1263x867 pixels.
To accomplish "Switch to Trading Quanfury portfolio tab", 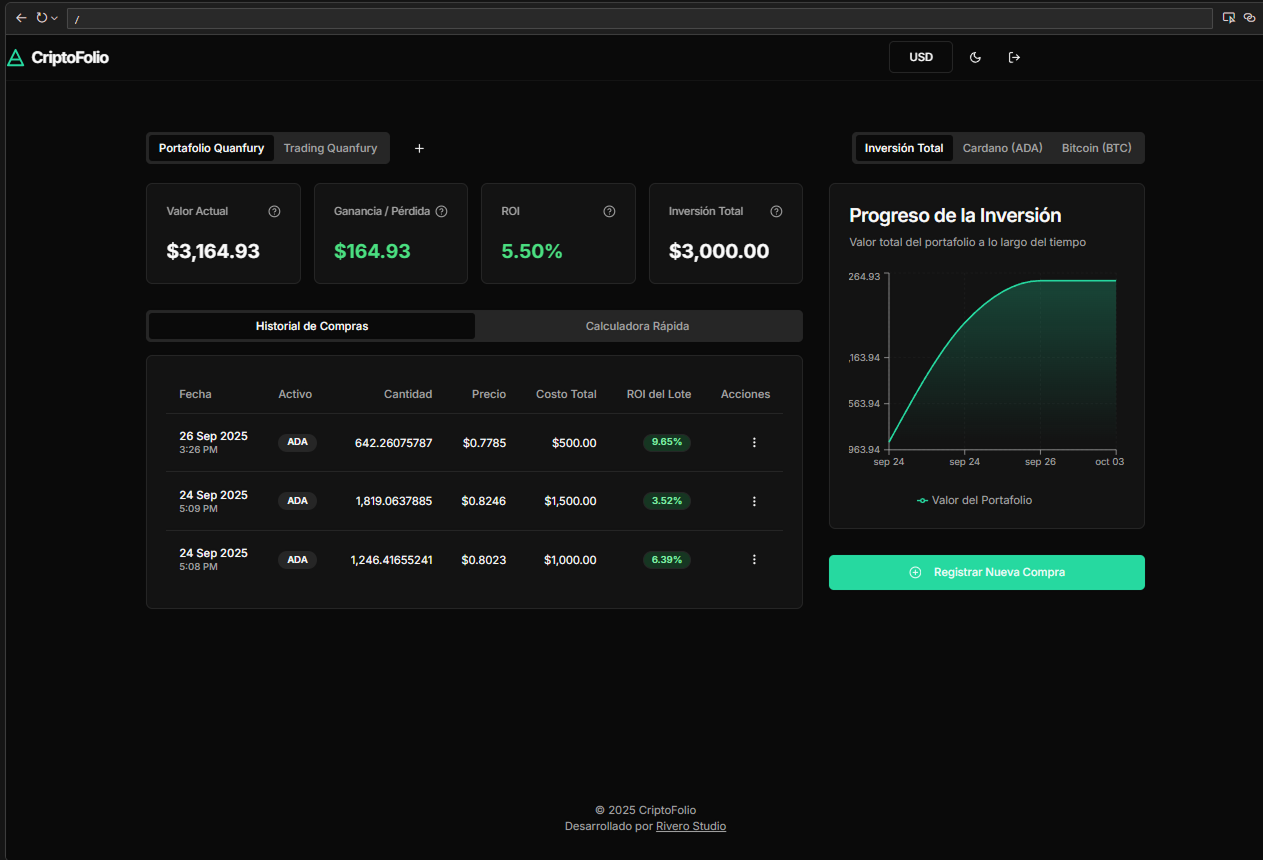I will coord(330,149).
